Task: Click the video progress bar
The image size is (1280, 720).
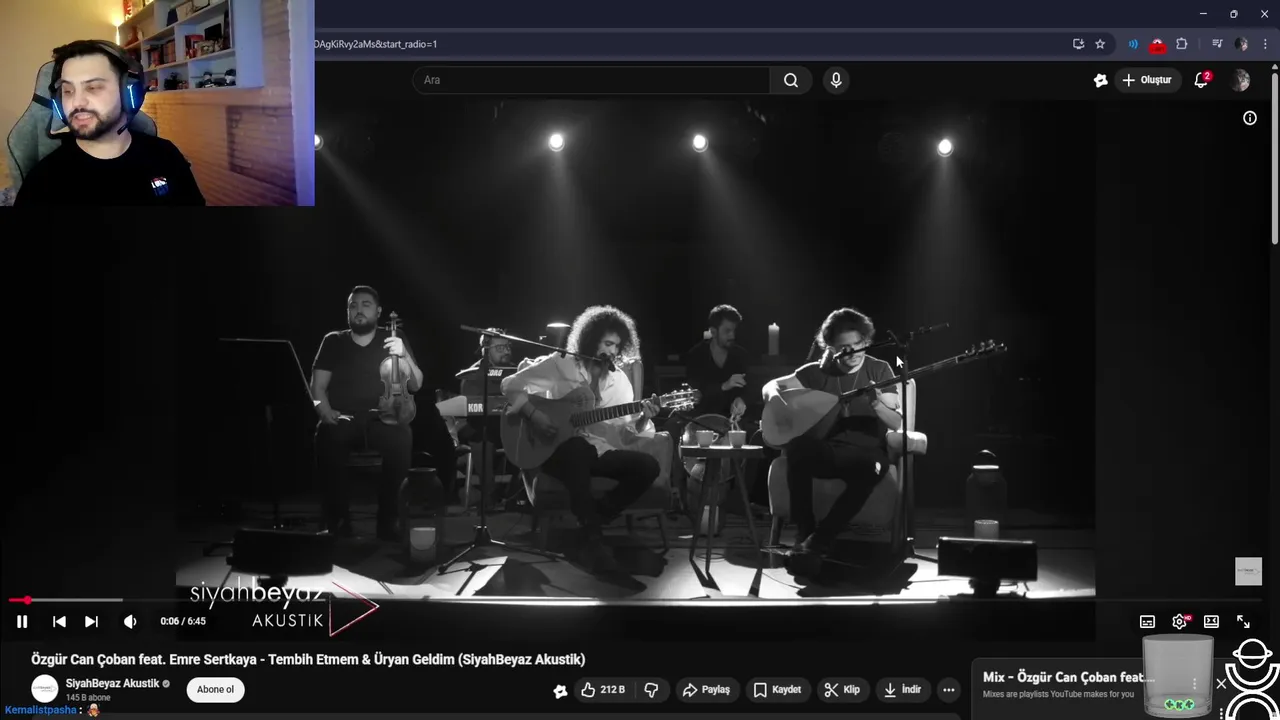Action: [636, 600]
